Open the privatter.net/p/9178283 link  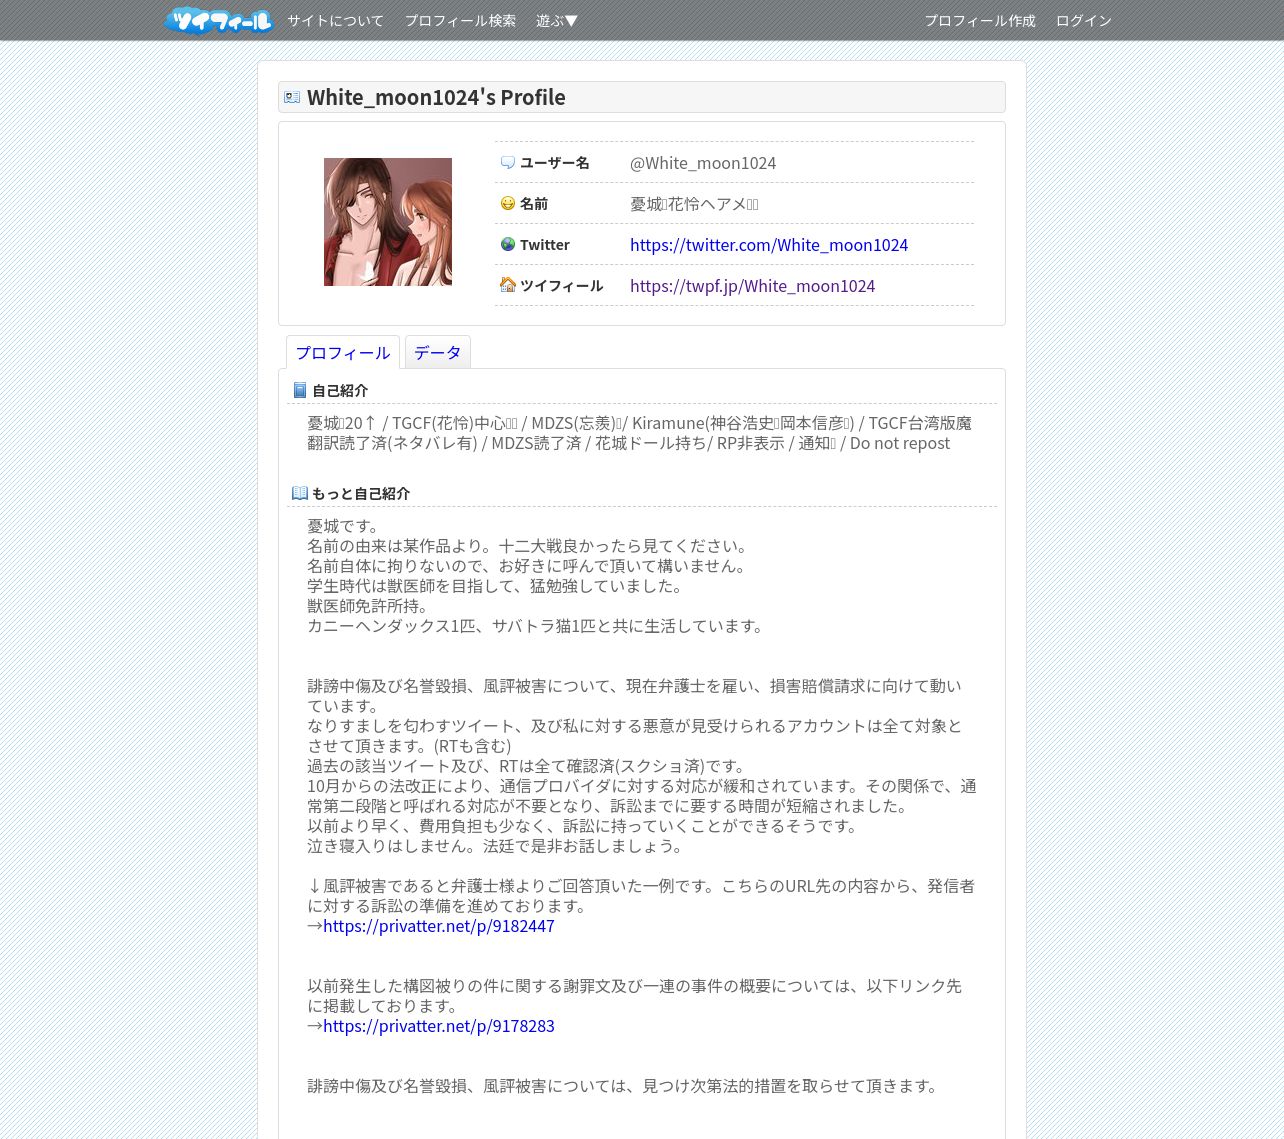pyautogui.click(x=439, y=1026)
